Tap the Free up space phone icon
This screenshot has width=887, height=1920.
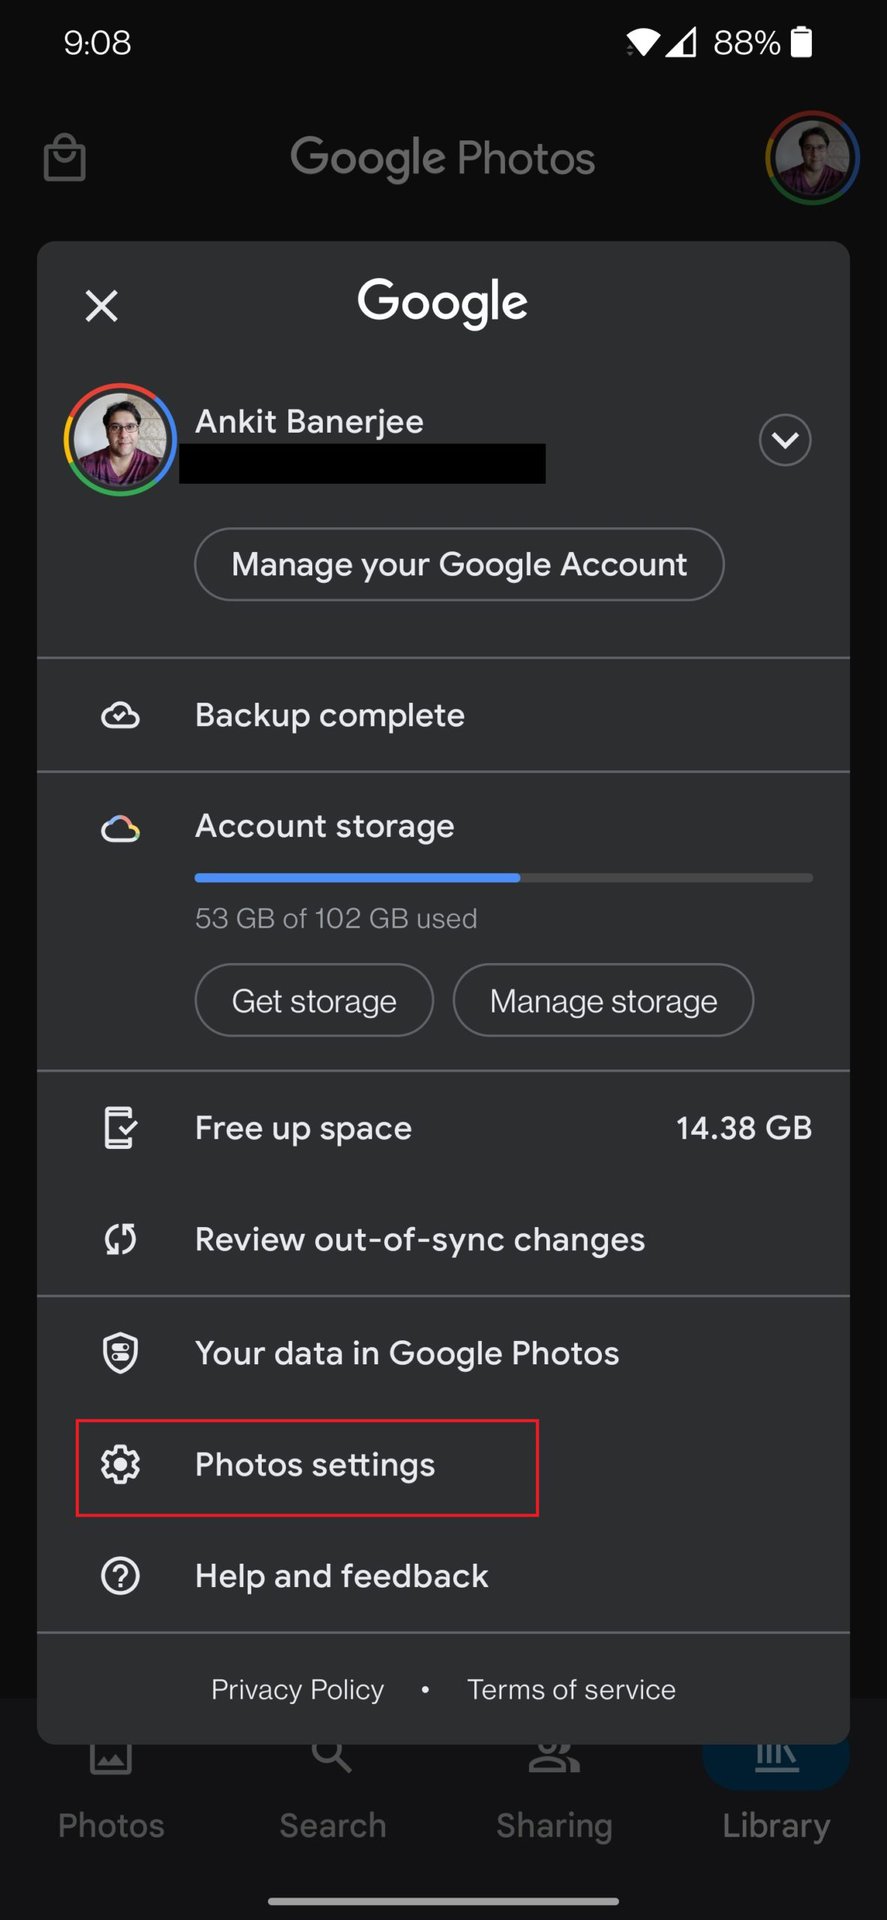click(120, 1128)
